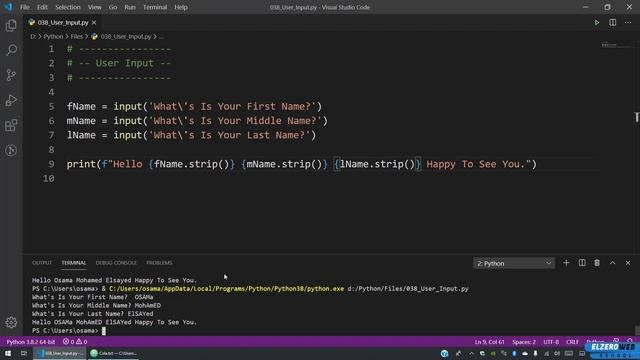This screenshot has width=640, height=360.
Task: Click on 'lName' variable on line 7
Action: (x=81, y=135)
